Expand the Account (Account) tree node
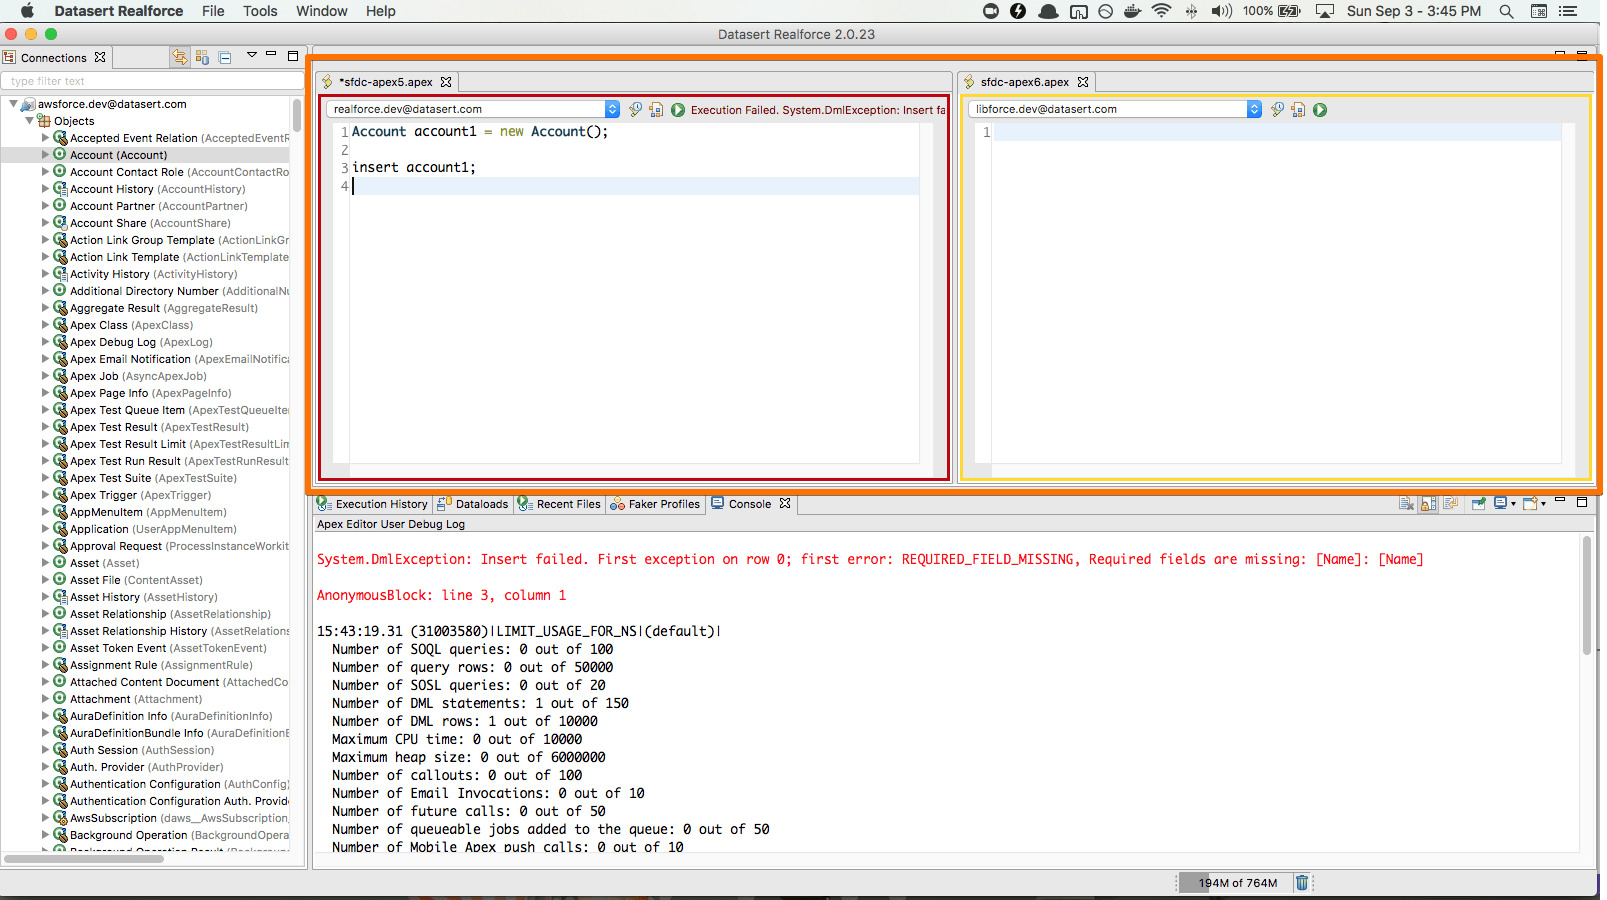Viewport: 1607px width, 900px height. pos(45,155)
